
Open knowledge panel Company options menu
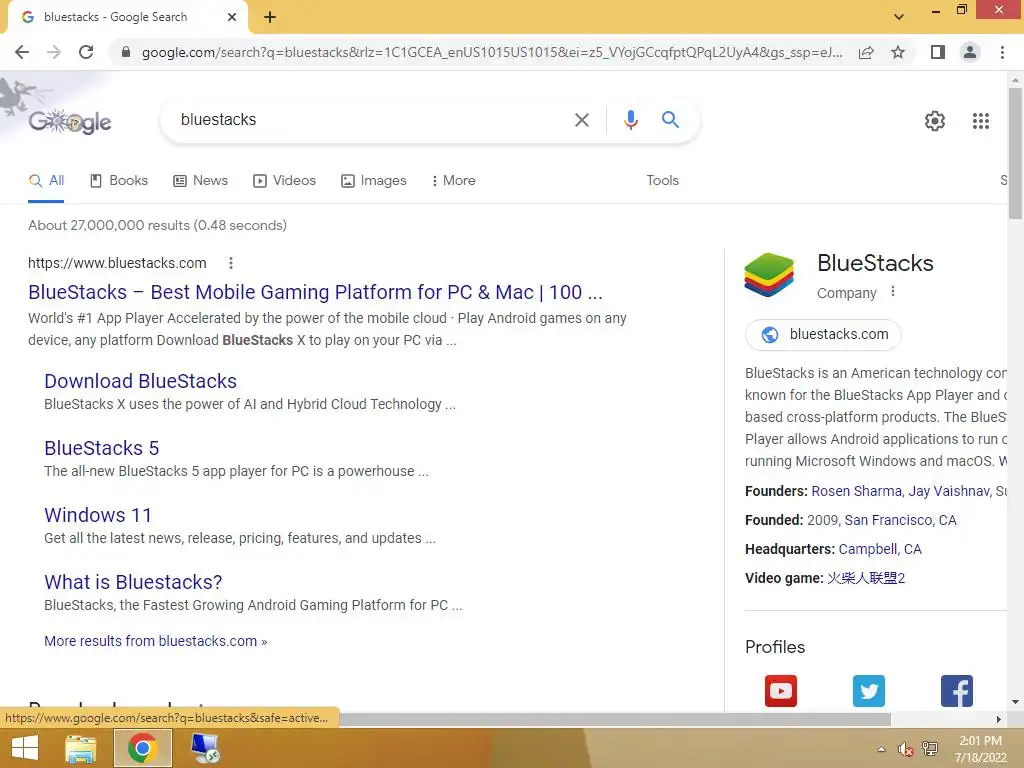point(893,292)
